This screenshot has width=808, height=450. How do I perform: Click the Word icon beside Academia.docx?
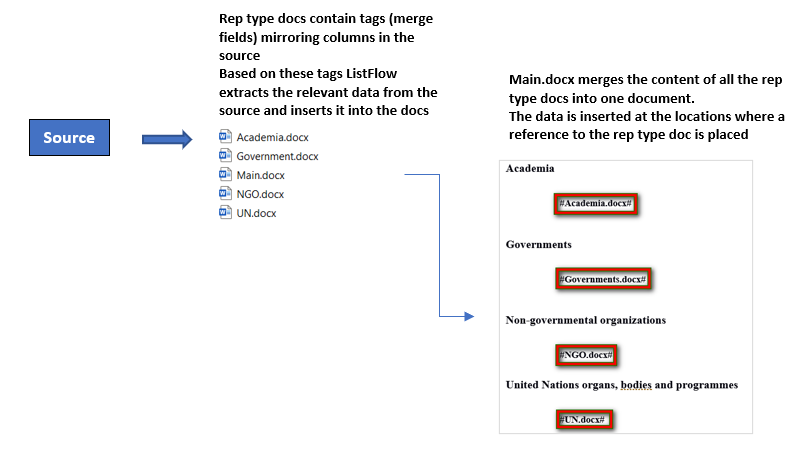(225, 137)
